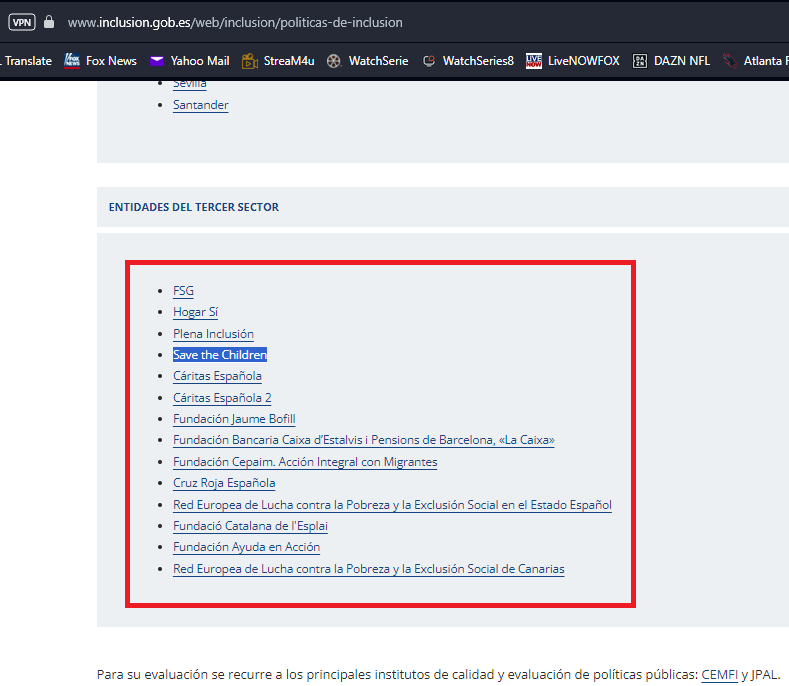Click the JPAL text in evaluation paragraph
Viewport: 789px width, 686px height.
[763, 674]
